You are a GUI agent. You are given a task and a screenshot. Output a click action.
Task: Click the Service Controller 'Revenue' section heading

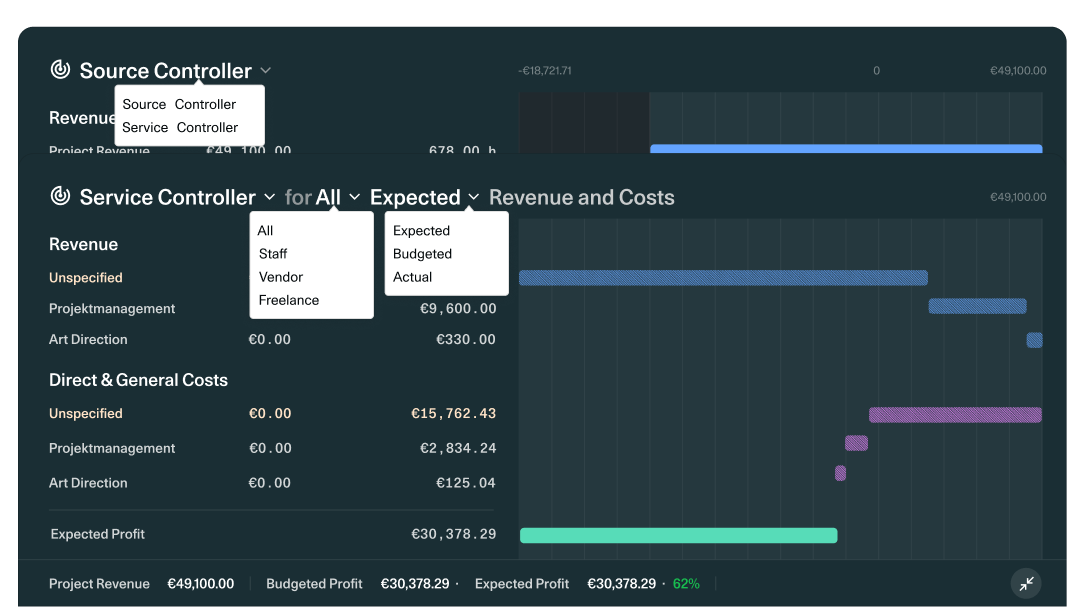[x=84, y=244]
